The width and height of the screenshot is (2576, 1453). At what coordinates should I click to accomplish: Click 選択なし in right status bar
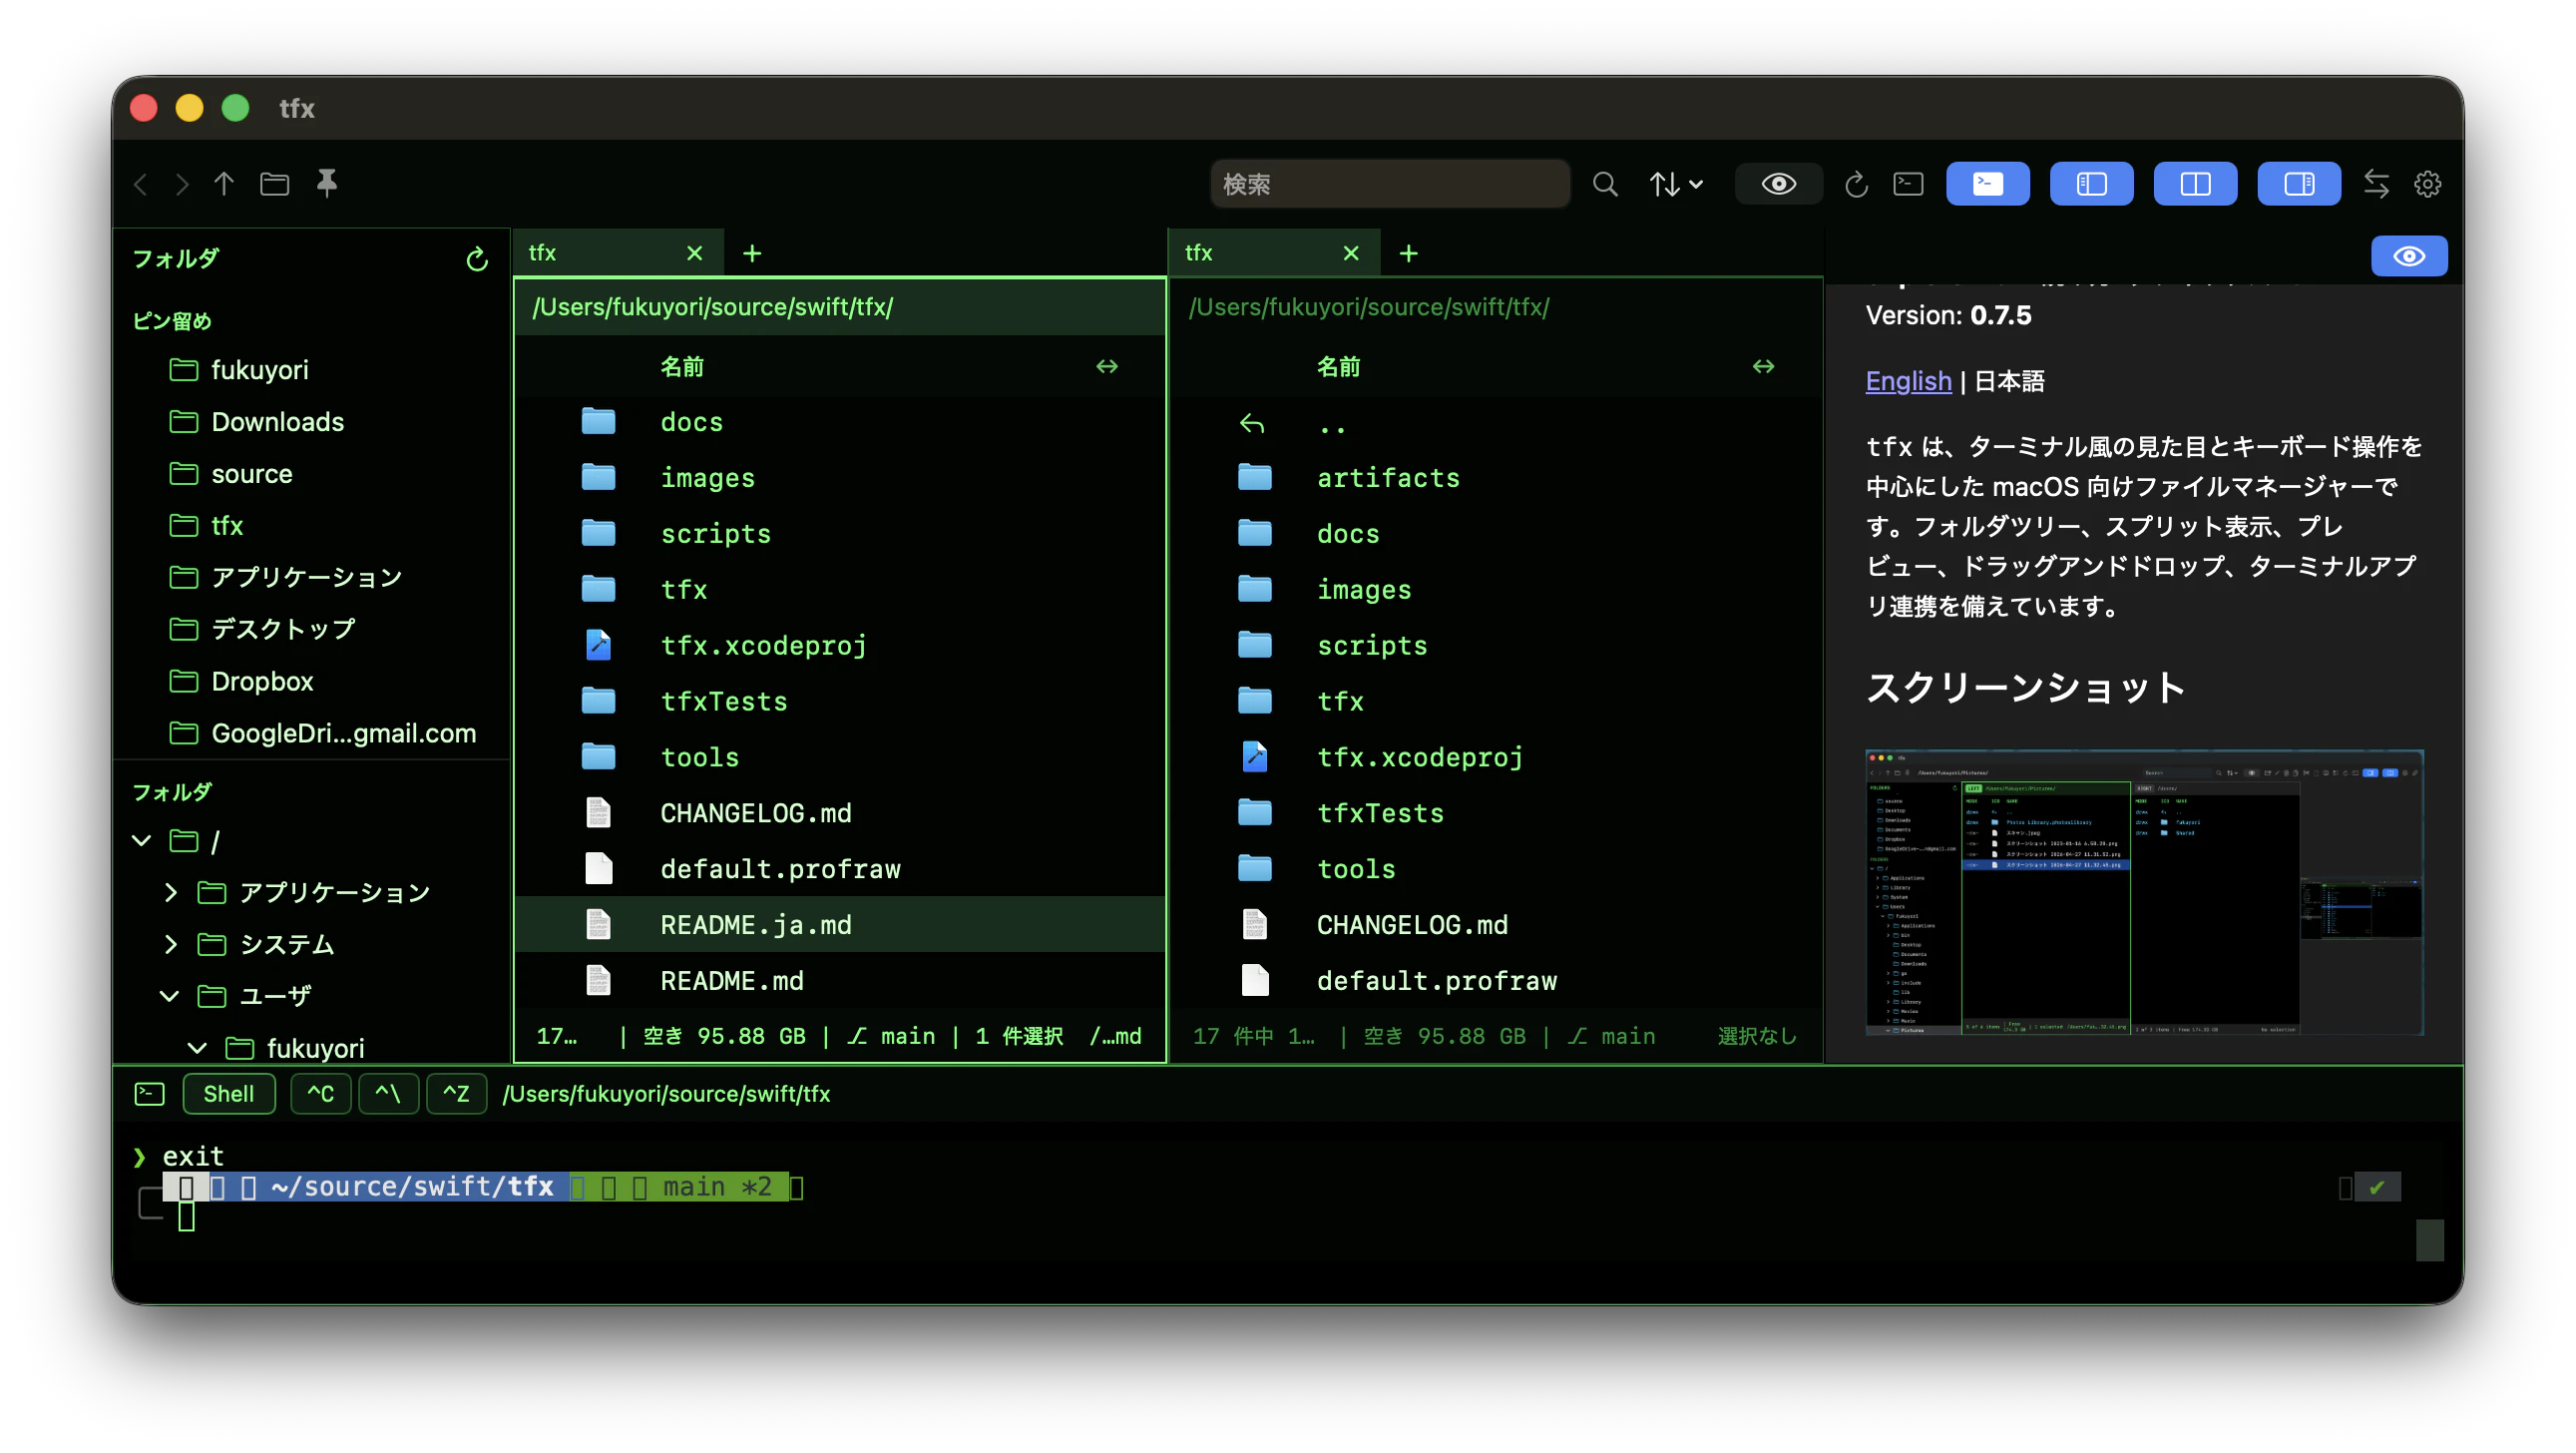coord(1757,1036)
